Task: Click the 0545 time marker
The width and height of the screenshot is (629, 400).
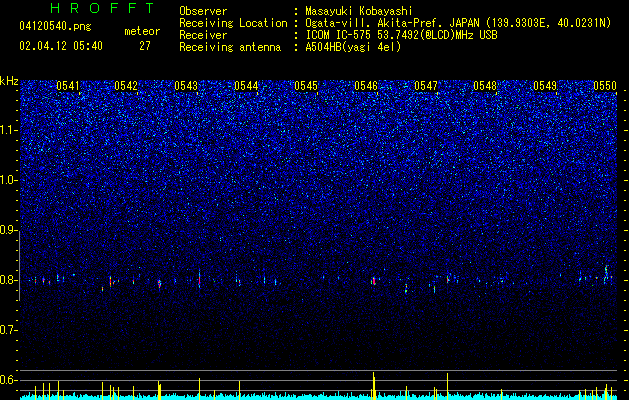Action: [x=306, y=86]
